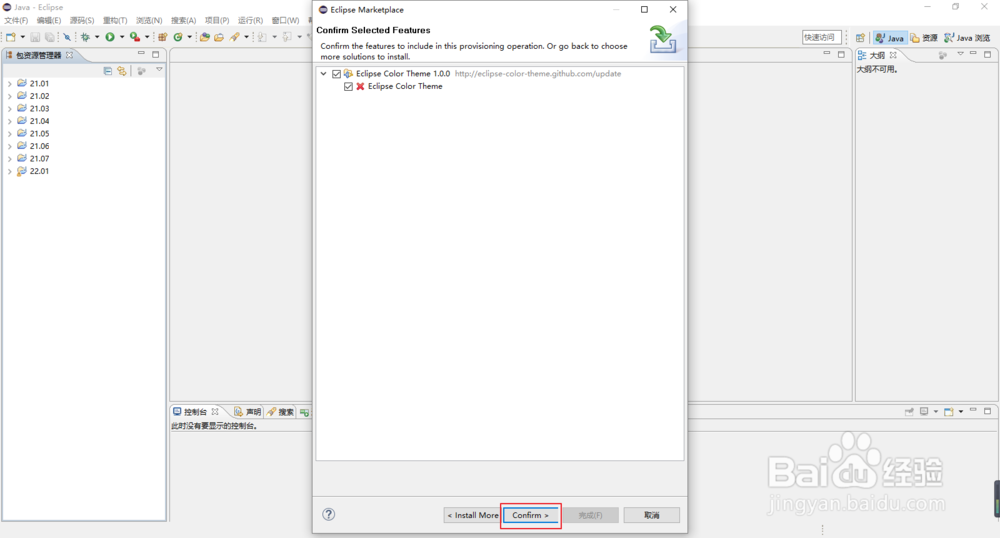The image size is (1000, 538).
Task: Select the 22.01 project
Action: [39, 171]
